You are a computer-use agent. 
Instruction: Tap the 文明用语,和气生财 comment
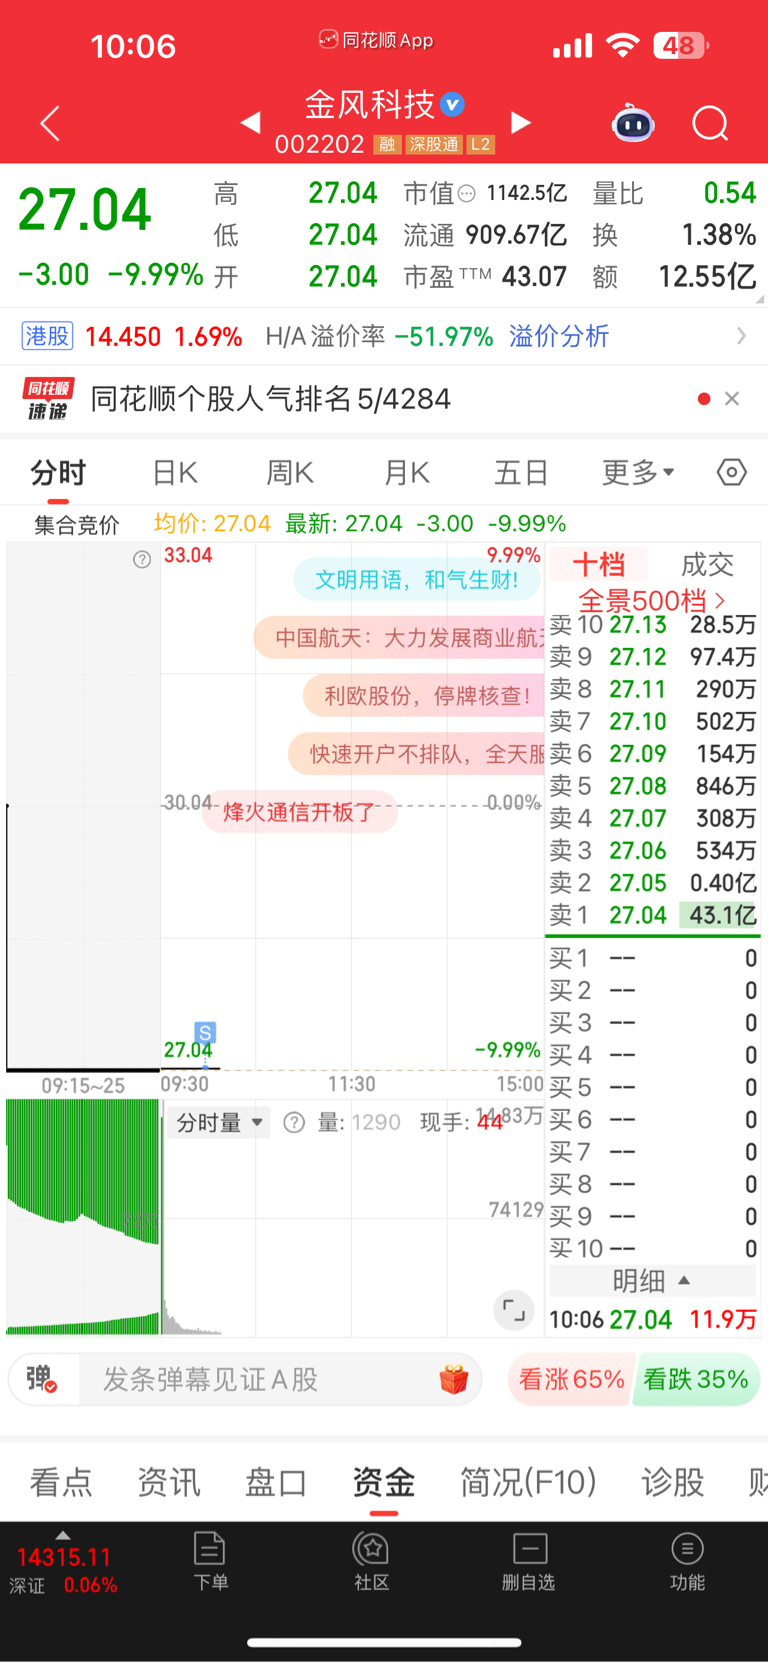[417, 580]
